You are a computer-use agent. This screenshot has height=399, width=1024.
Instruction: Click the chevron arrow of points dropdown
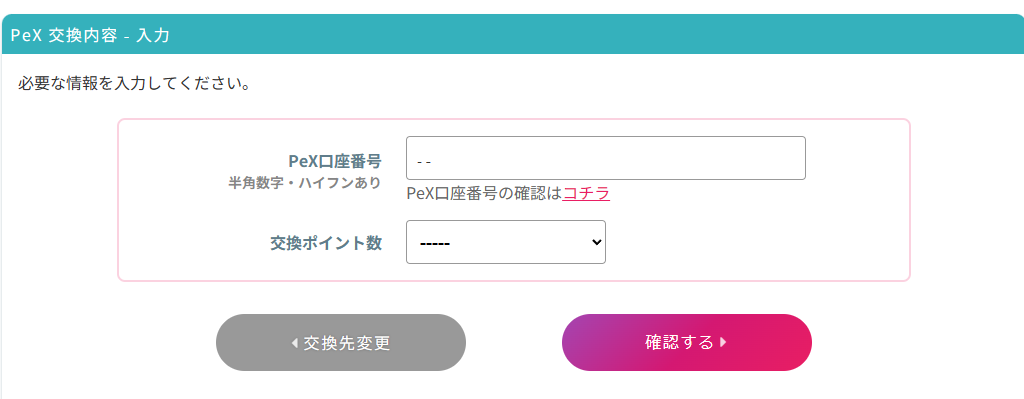(596, 242)
